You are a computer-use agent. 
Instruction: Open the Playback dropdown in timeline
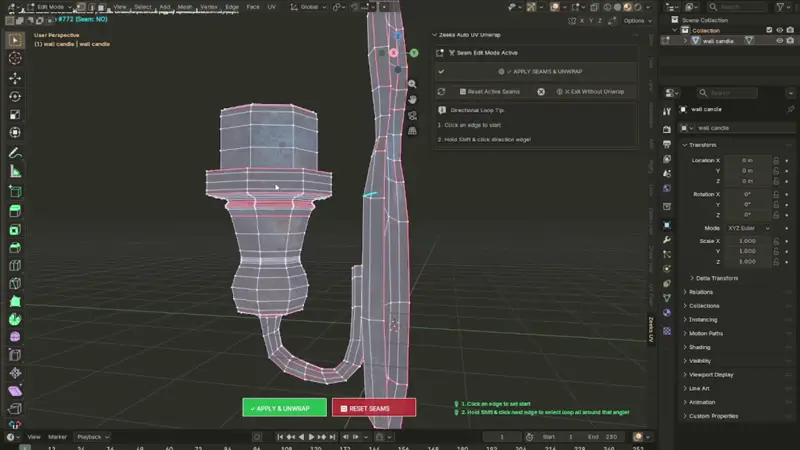(x=93, y=437)
